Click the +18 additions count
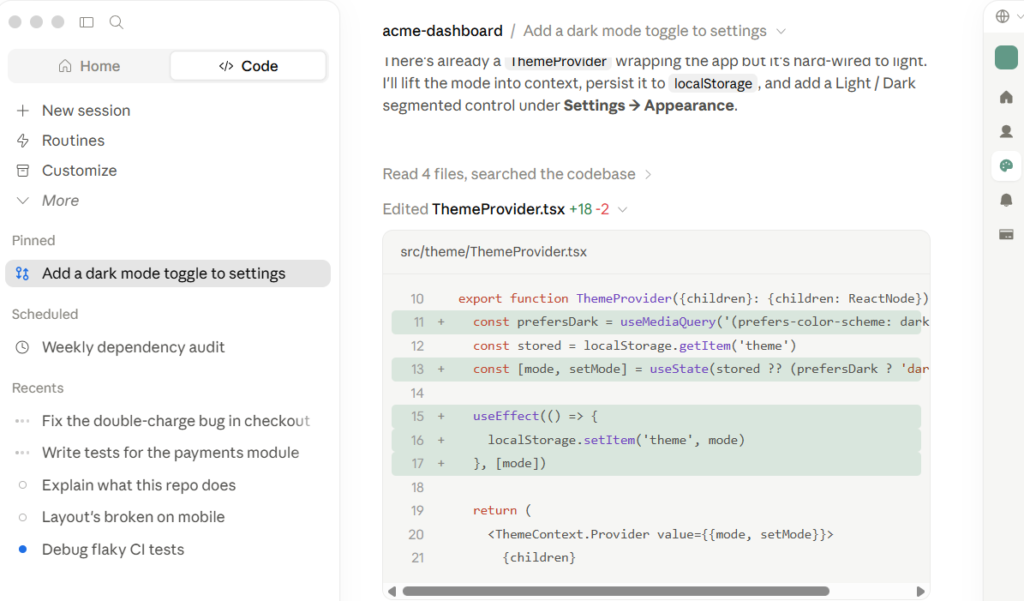Screen dimensions: 1024x601 tap(581, 209)
